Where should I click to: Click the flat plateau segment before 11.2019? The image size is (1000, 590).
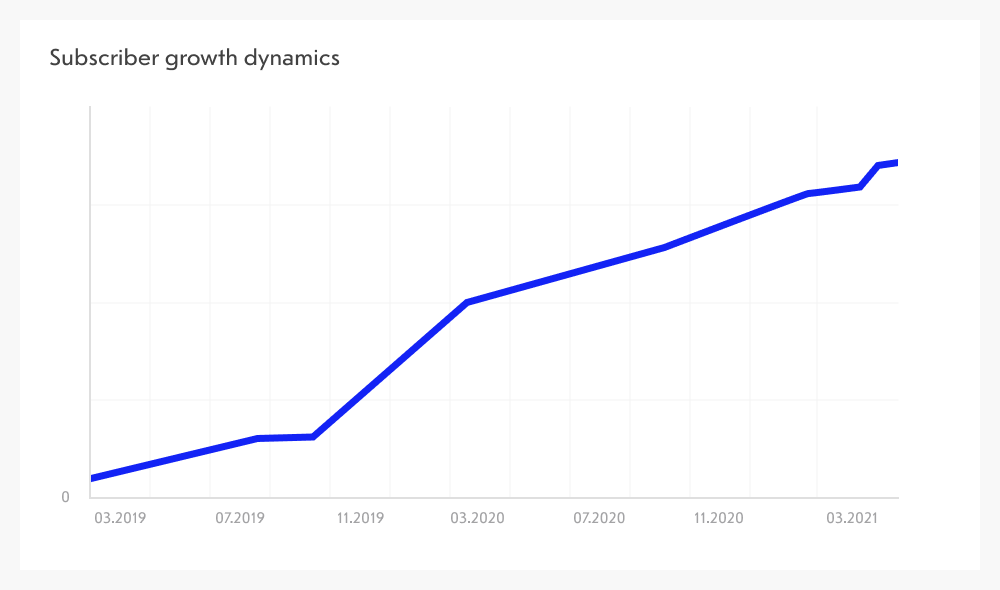click(x=286, y=438)
